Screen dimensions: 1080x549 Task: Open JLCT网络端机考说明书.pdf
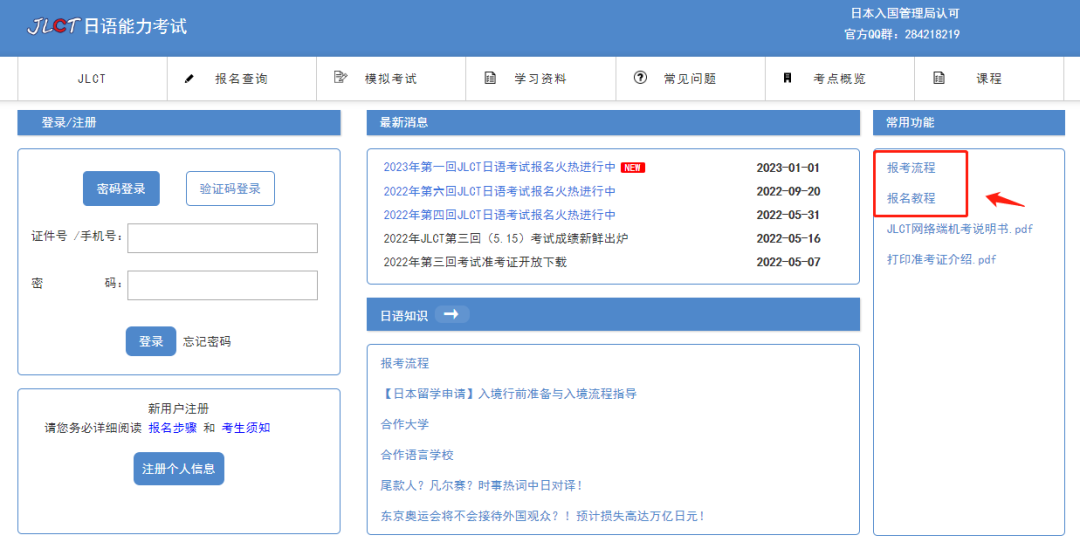pyautogui.click(x=960, y=229)
